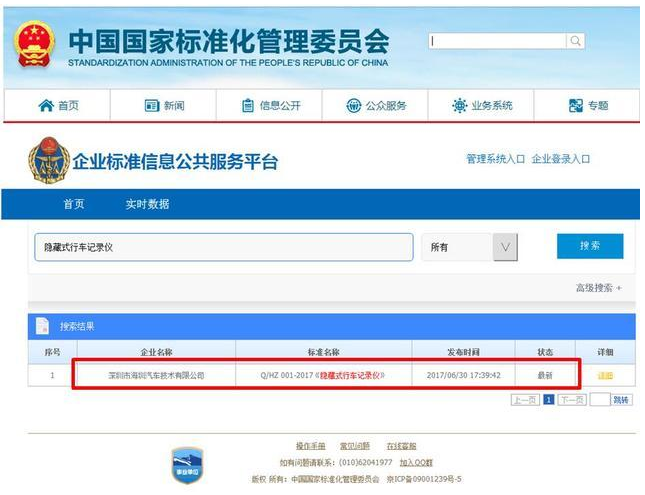The image size is (645, 495).
Task: Switch to the 实时数据 tab
Action: [x=147, y=204]
